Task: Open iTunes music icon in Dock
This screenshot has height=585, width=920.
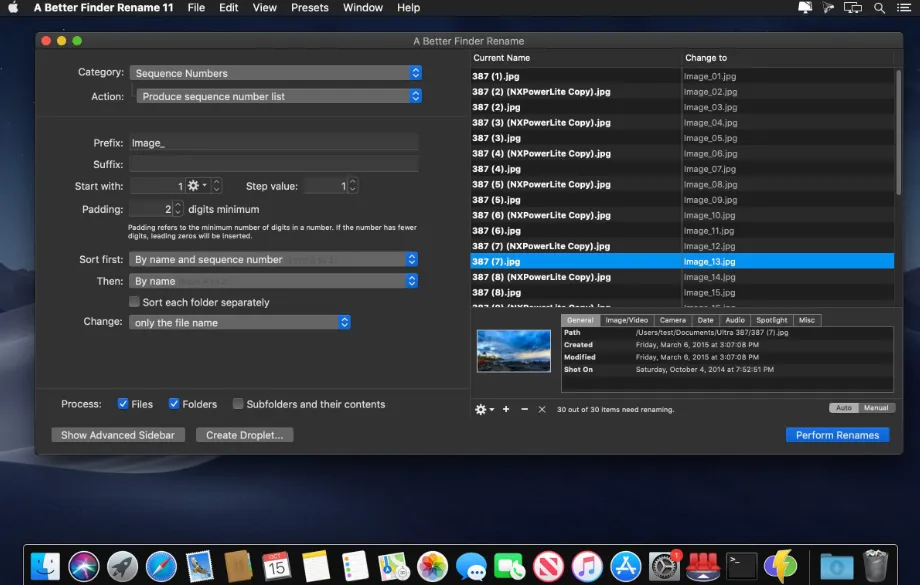Action: [587, 567]
